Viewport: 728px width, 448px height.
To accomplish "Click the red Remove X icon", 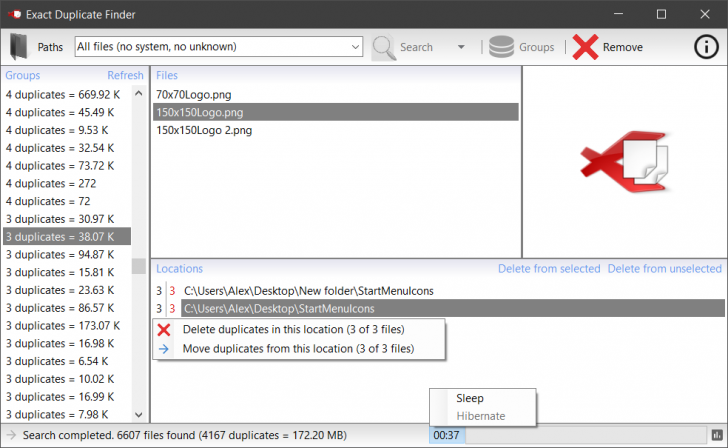I will pyautogui.click(x=585, y=47).
